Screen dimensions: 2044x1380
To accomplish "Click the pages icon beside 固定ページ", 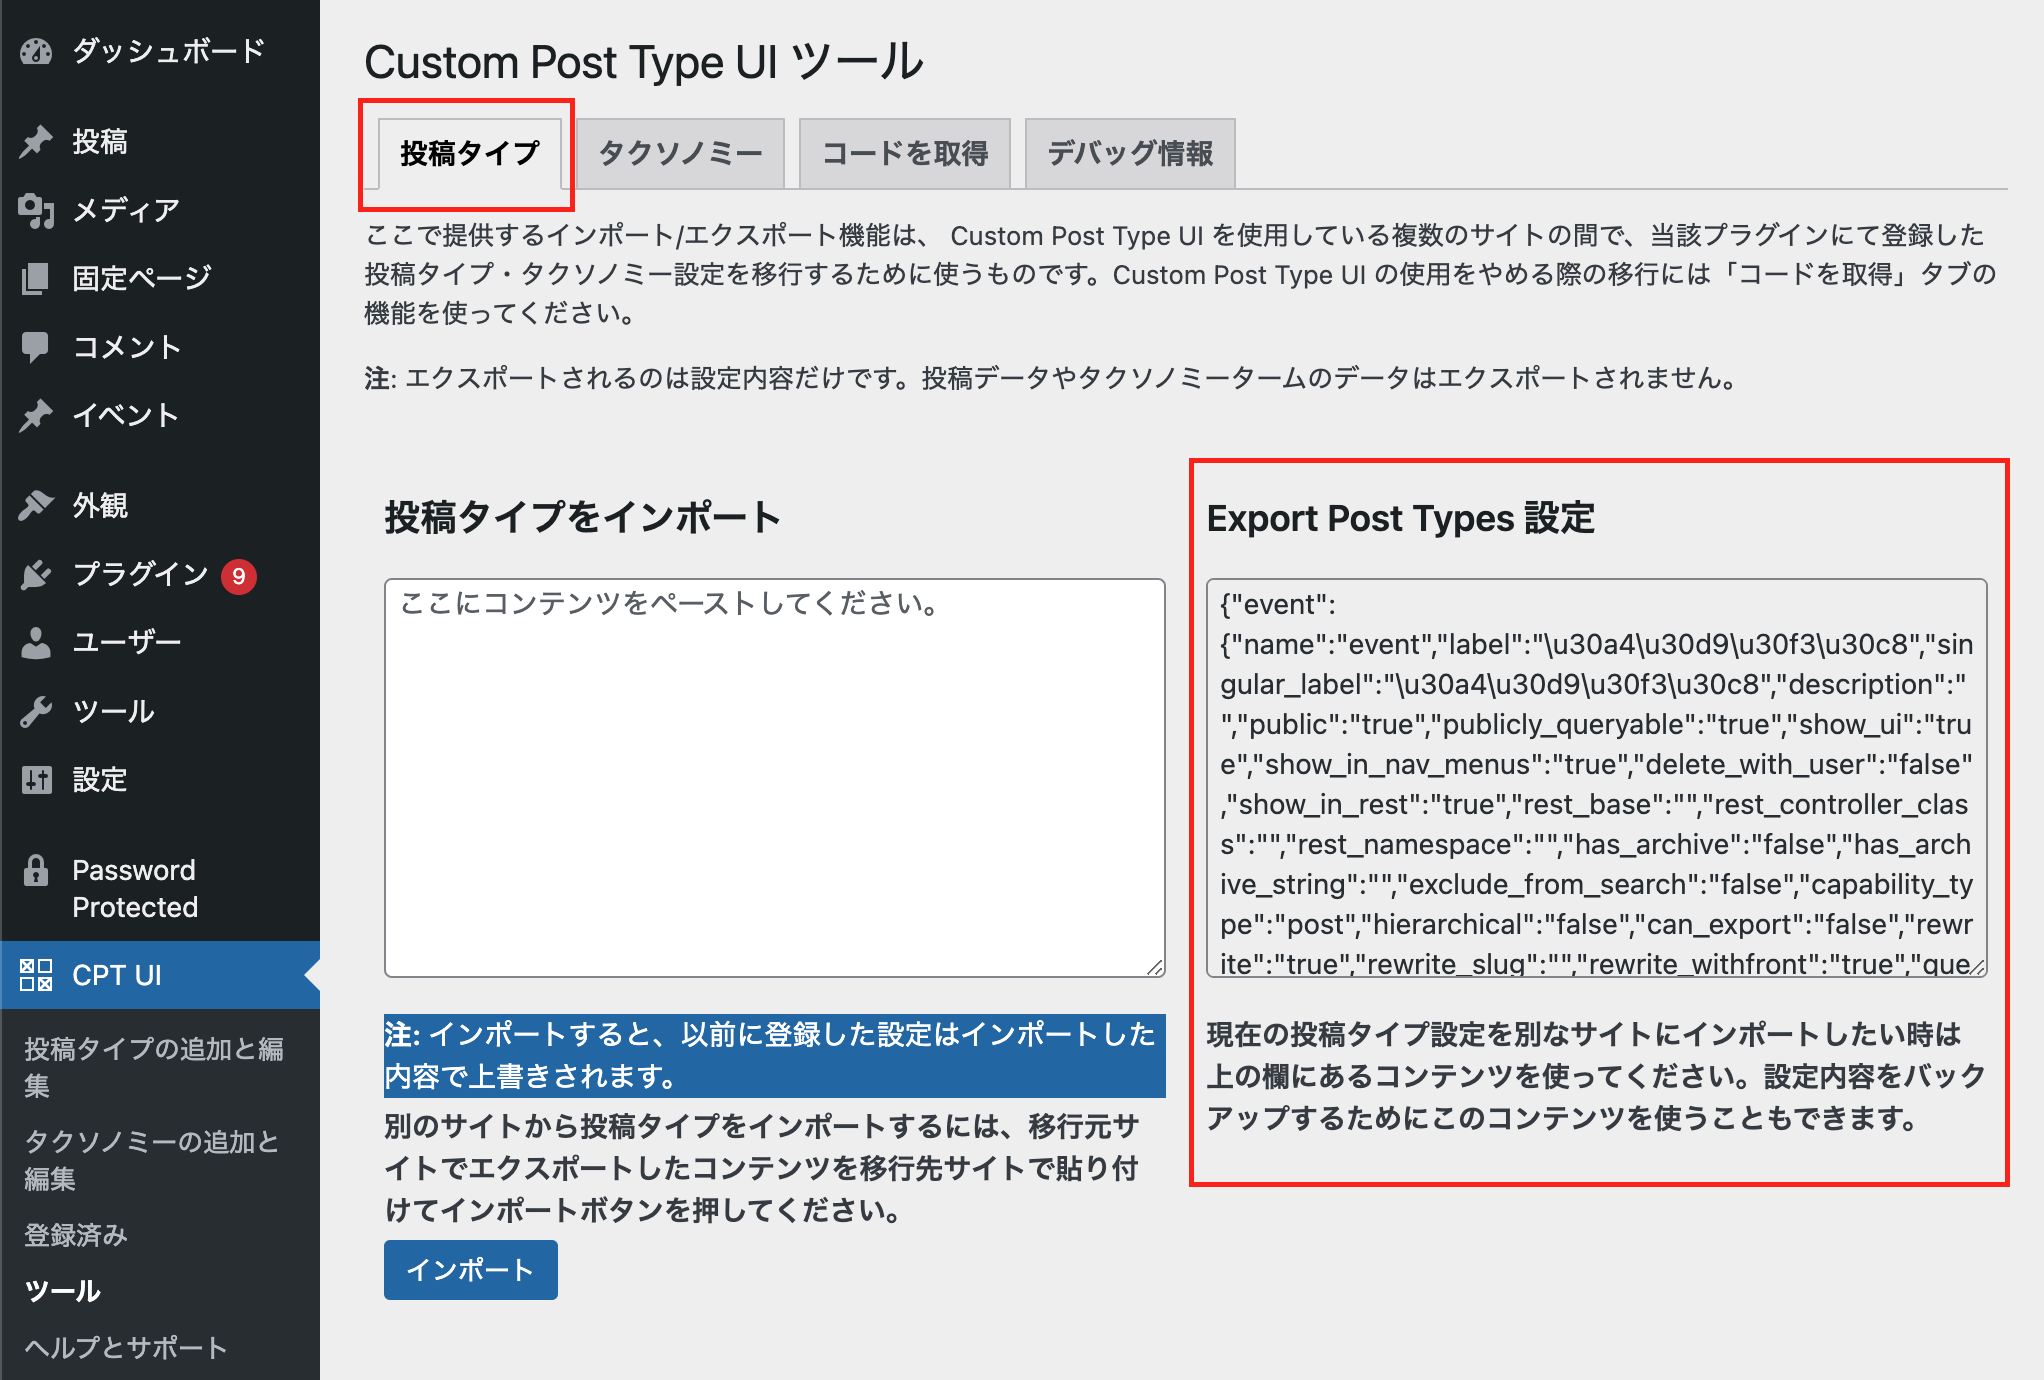I will point(36,278).
